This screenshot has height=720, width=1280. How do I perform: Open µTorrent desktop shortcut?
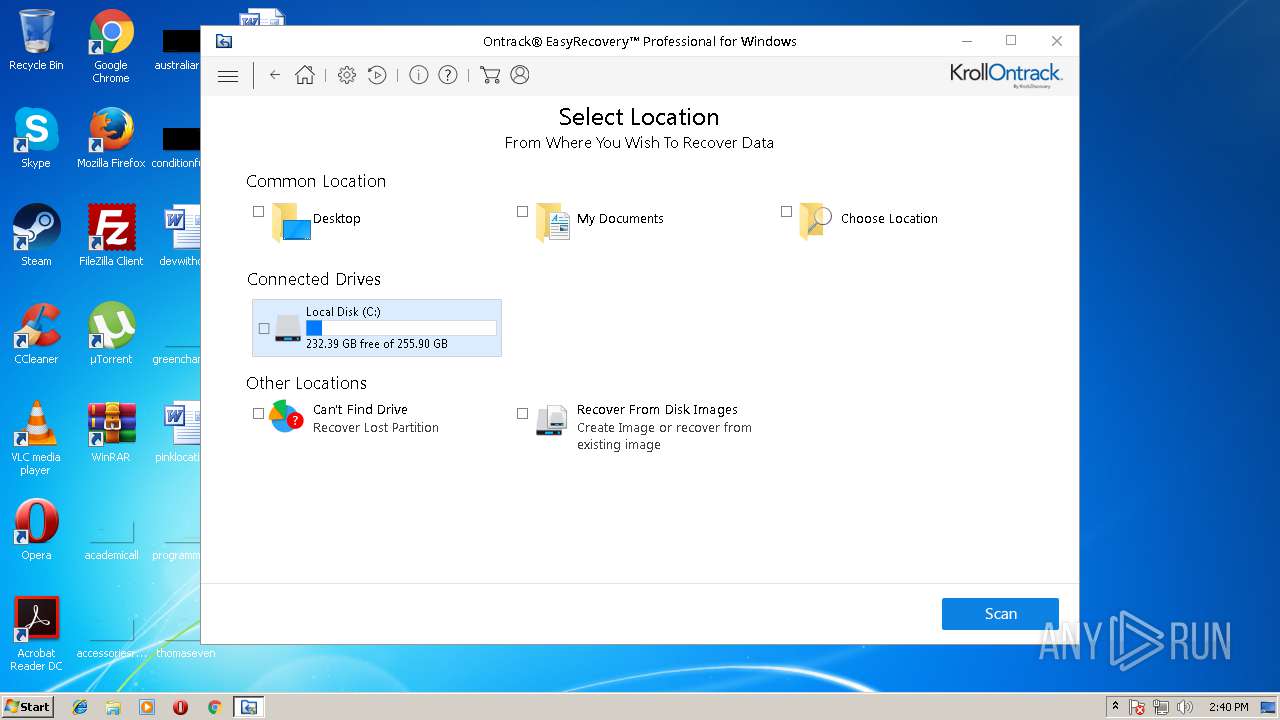[x=111, y=333]
